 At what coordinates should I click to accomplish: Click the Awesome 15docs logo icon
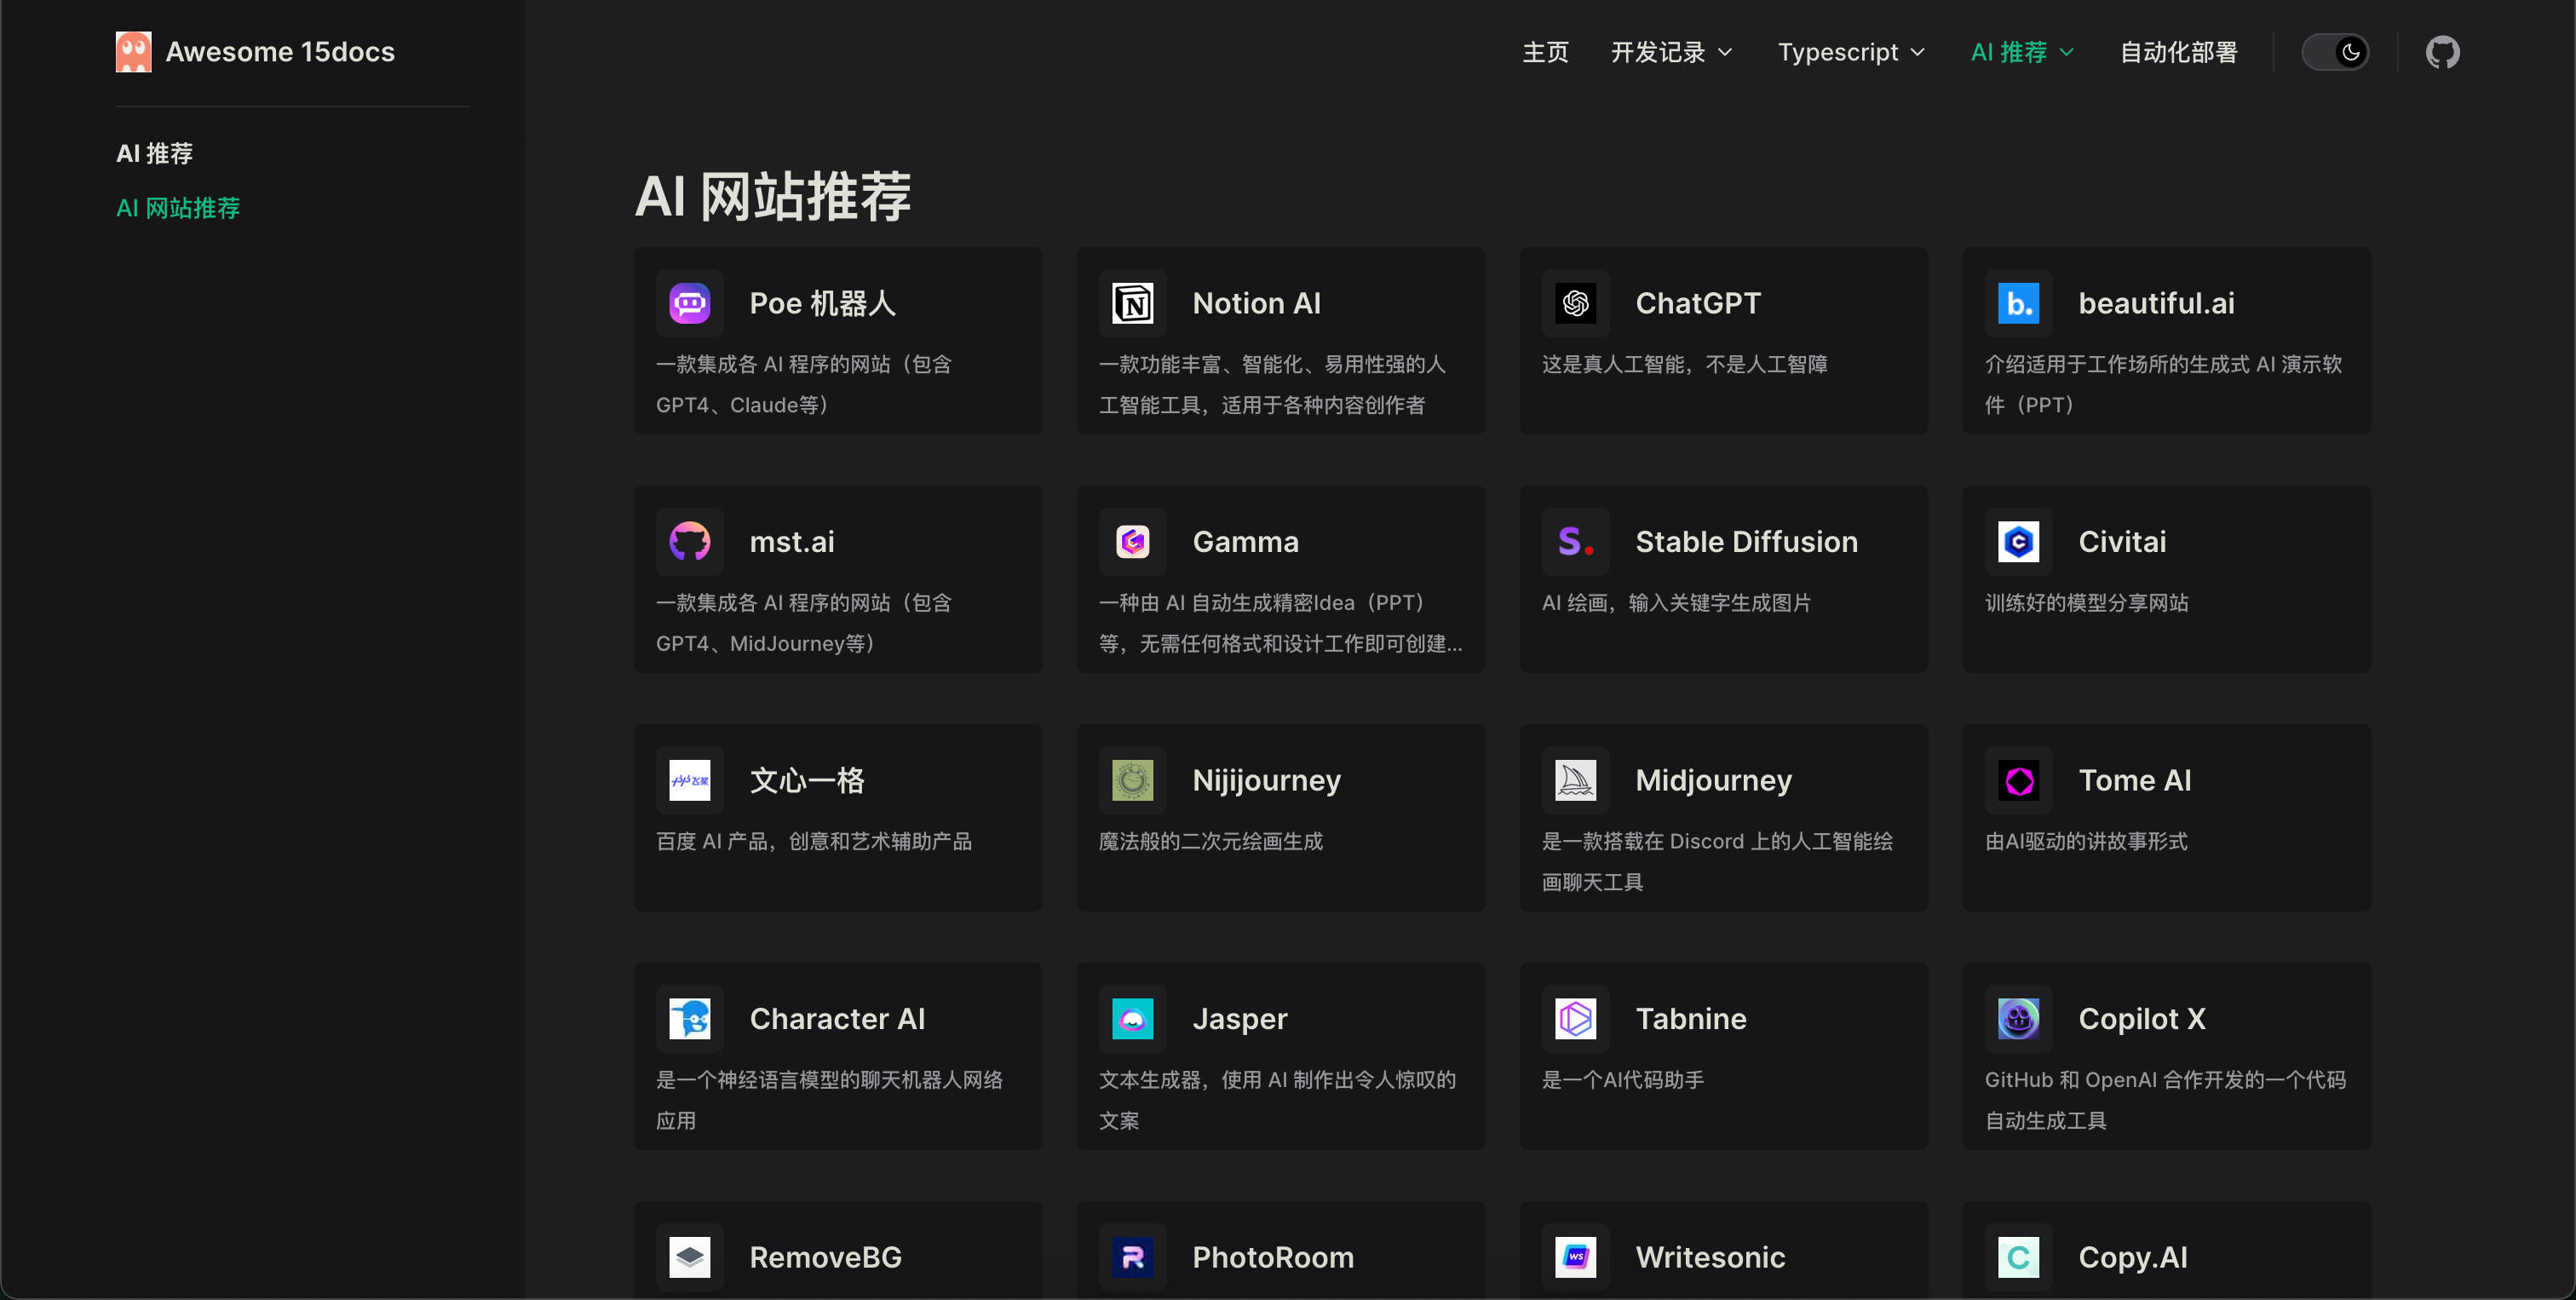pos(133,52)
